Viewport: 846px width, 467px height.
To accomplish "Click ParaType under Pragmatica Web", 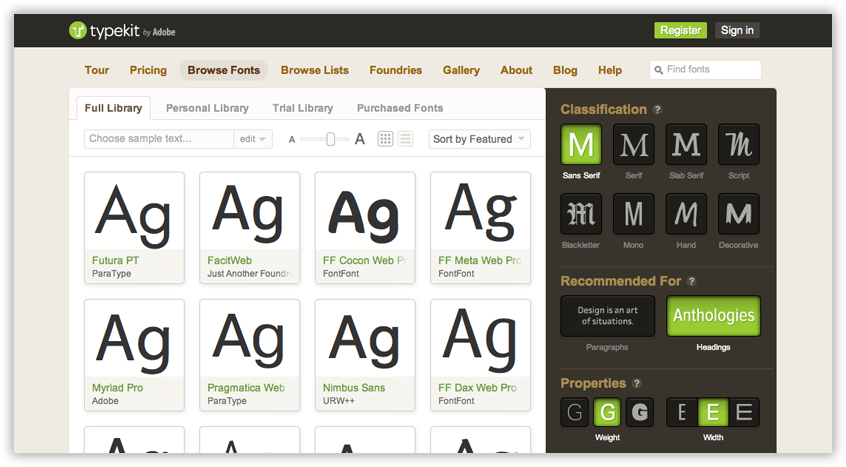I will [x=227, y=401].
